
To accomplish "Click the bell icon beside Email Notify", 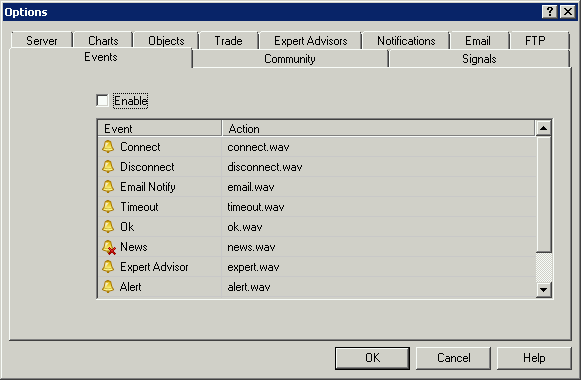I will click(108, 187).
